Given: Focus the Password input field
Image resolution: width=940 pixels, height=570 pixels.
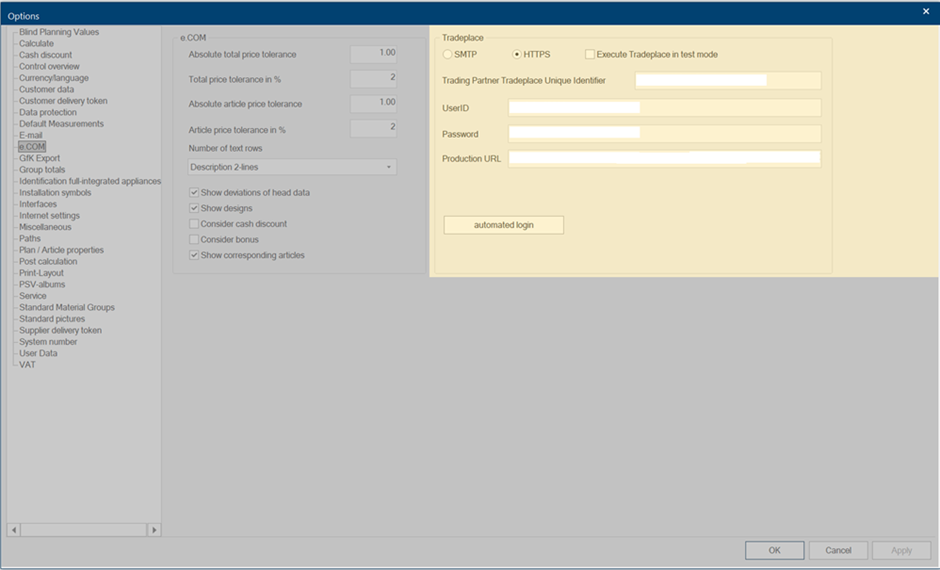Looking at the screenshot, I should [664, 134].
